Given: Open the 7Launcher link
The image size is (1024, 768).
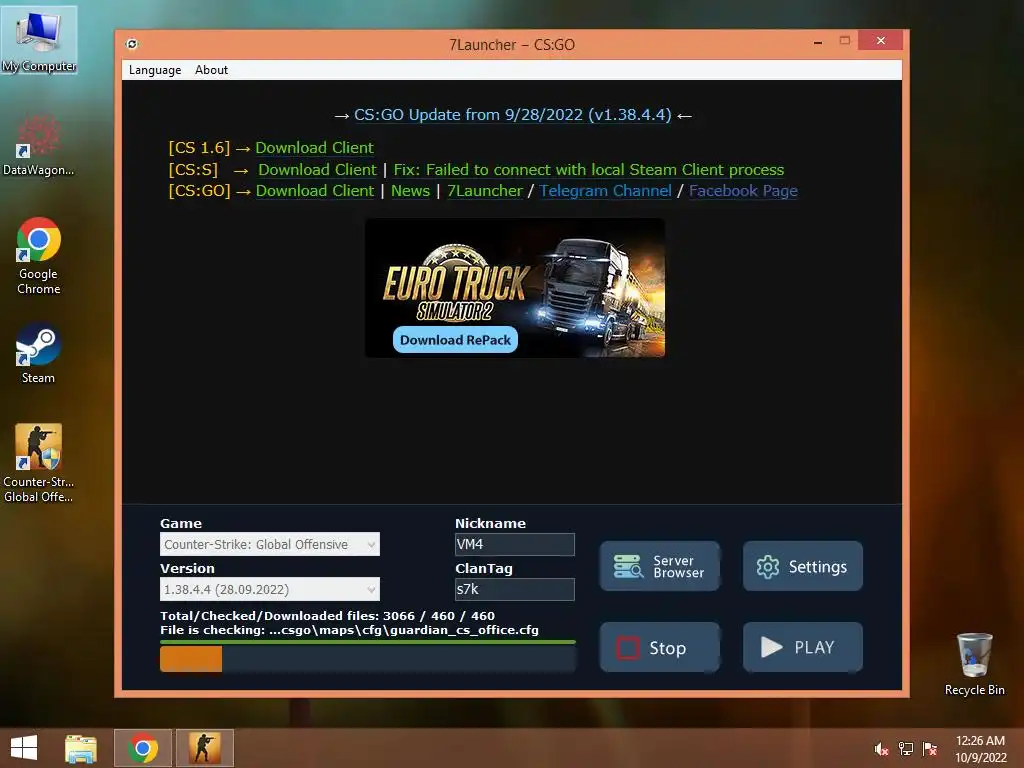Looking at the screenshot, I should point(485,191).
